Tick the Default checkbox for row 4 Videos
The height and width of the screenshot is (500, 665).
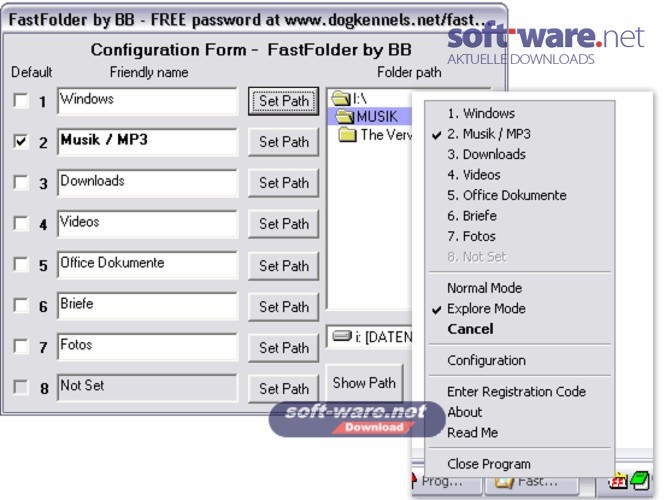click(21, 223)
